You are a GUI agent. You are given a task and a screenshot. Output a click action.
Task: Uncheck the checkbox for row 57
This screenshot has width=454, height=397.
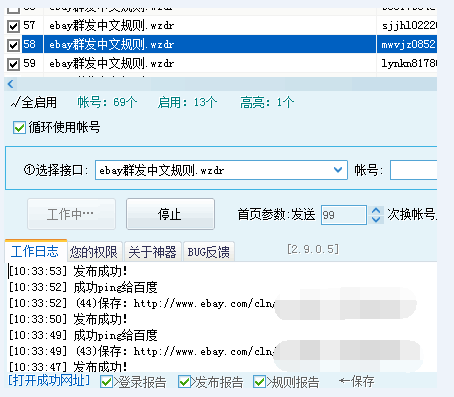[13, 26]
